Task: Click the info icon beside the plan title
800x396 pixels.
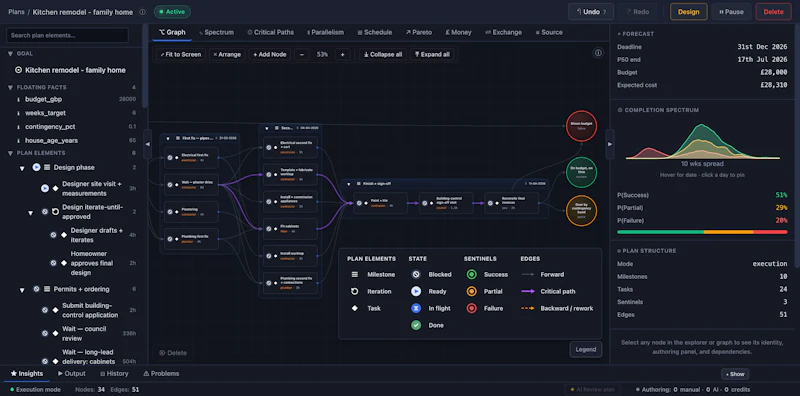Action: pos(142,12)
